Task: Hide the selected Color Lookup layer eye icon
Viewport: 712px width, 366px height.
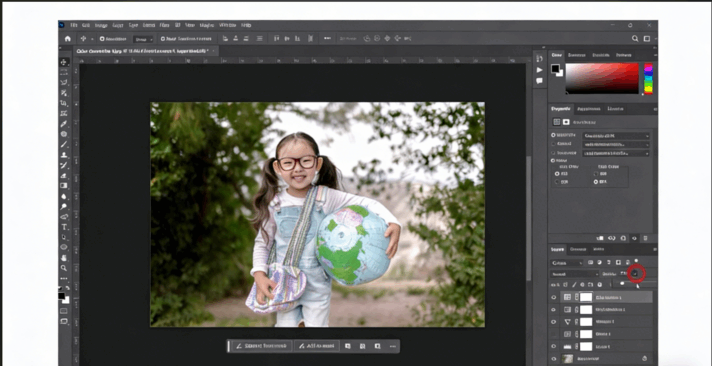Action: click(x=554, y=297)
